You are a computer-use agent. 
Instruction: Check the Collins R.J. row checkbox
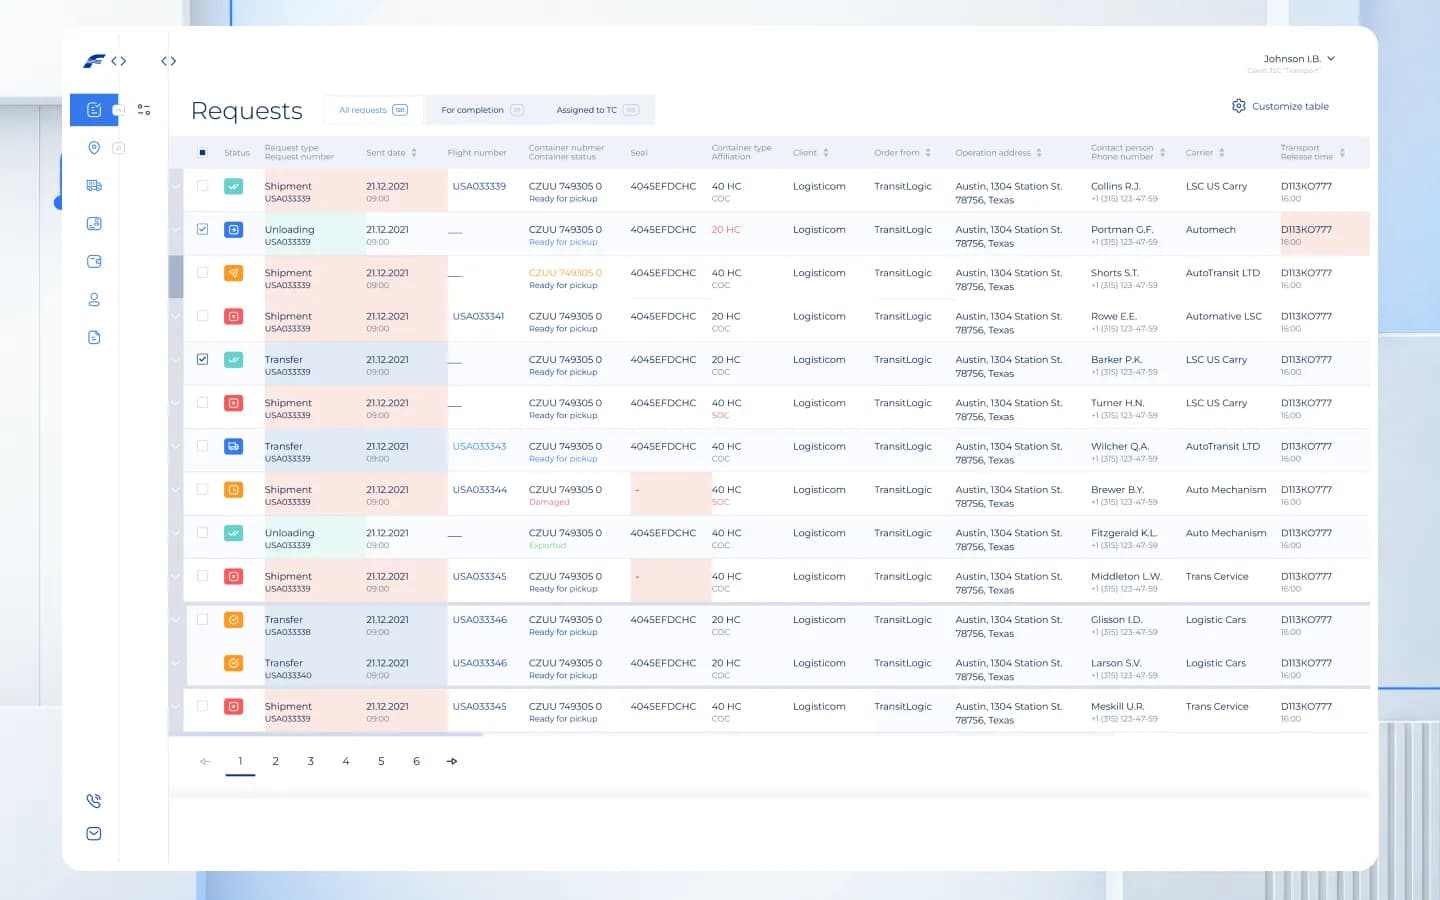tap(203, 186)
